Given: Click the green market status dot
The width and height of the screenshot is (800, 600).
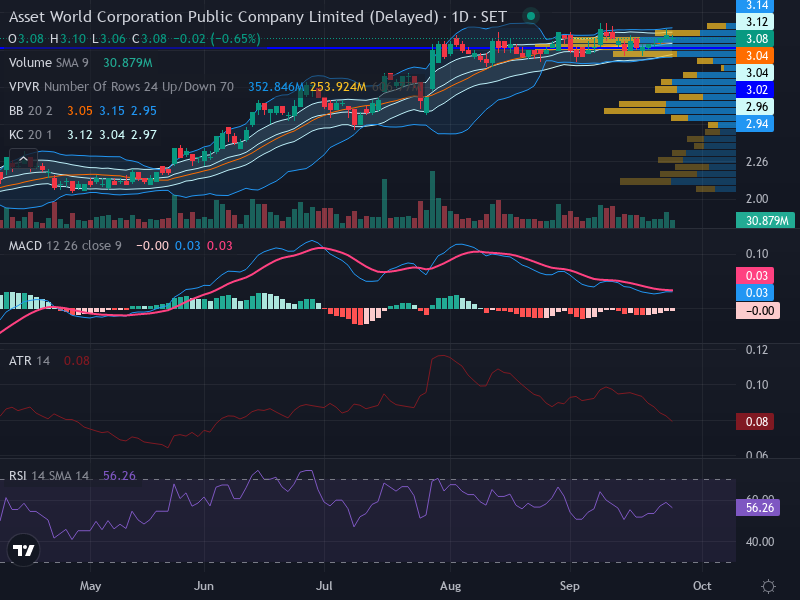Looking at the screenshot, I should (x=531, y=16).
